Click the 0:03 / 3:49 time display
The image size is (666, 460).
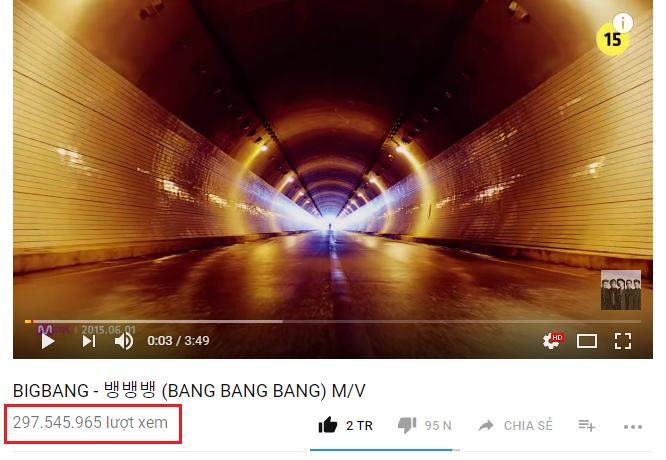pyautogui.click(x=178, y=341)
